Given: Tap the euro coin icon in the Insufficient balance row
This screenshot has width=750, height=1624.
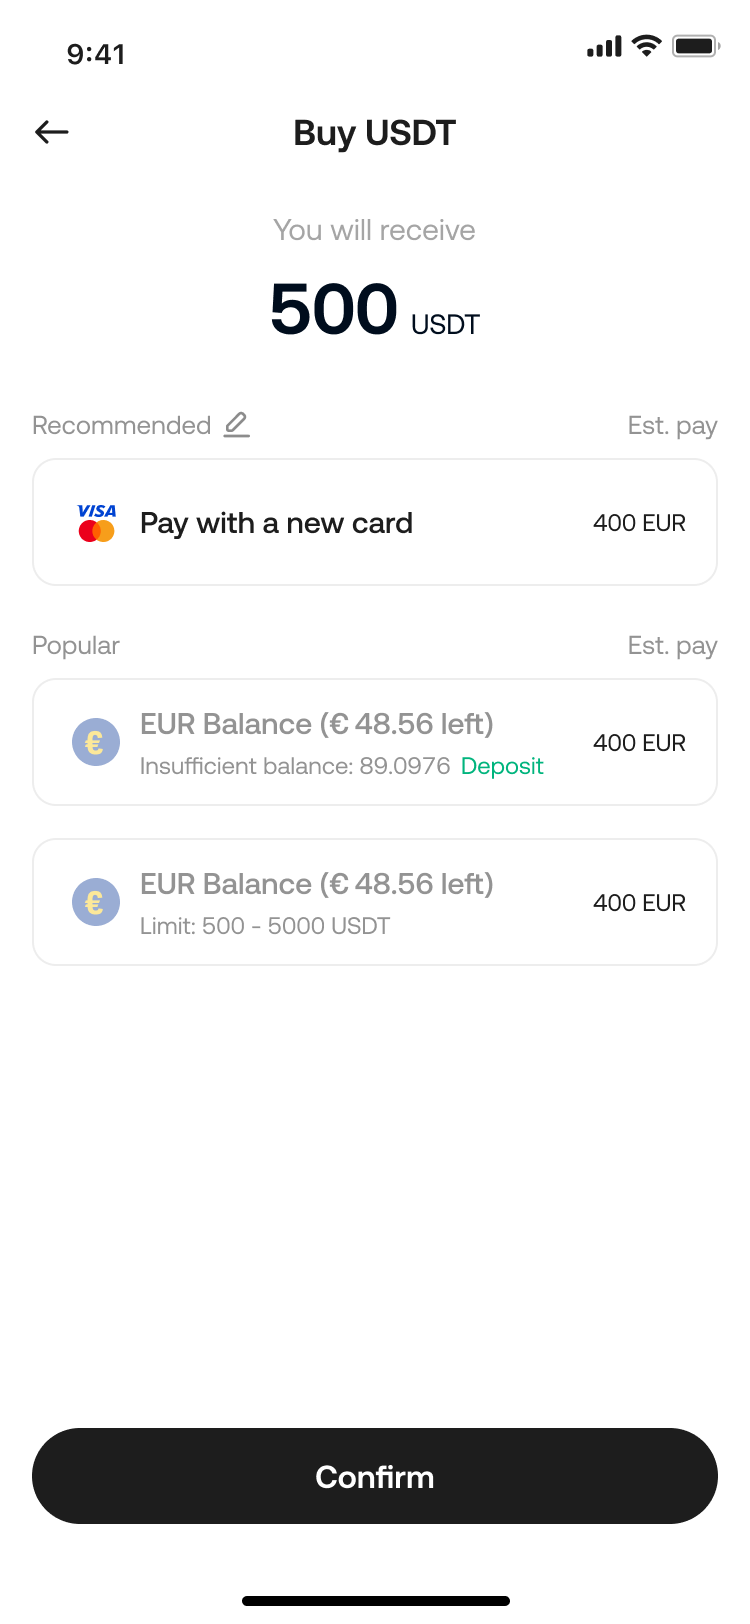Looking at the screenshot, I should click(x=96, y=743).
